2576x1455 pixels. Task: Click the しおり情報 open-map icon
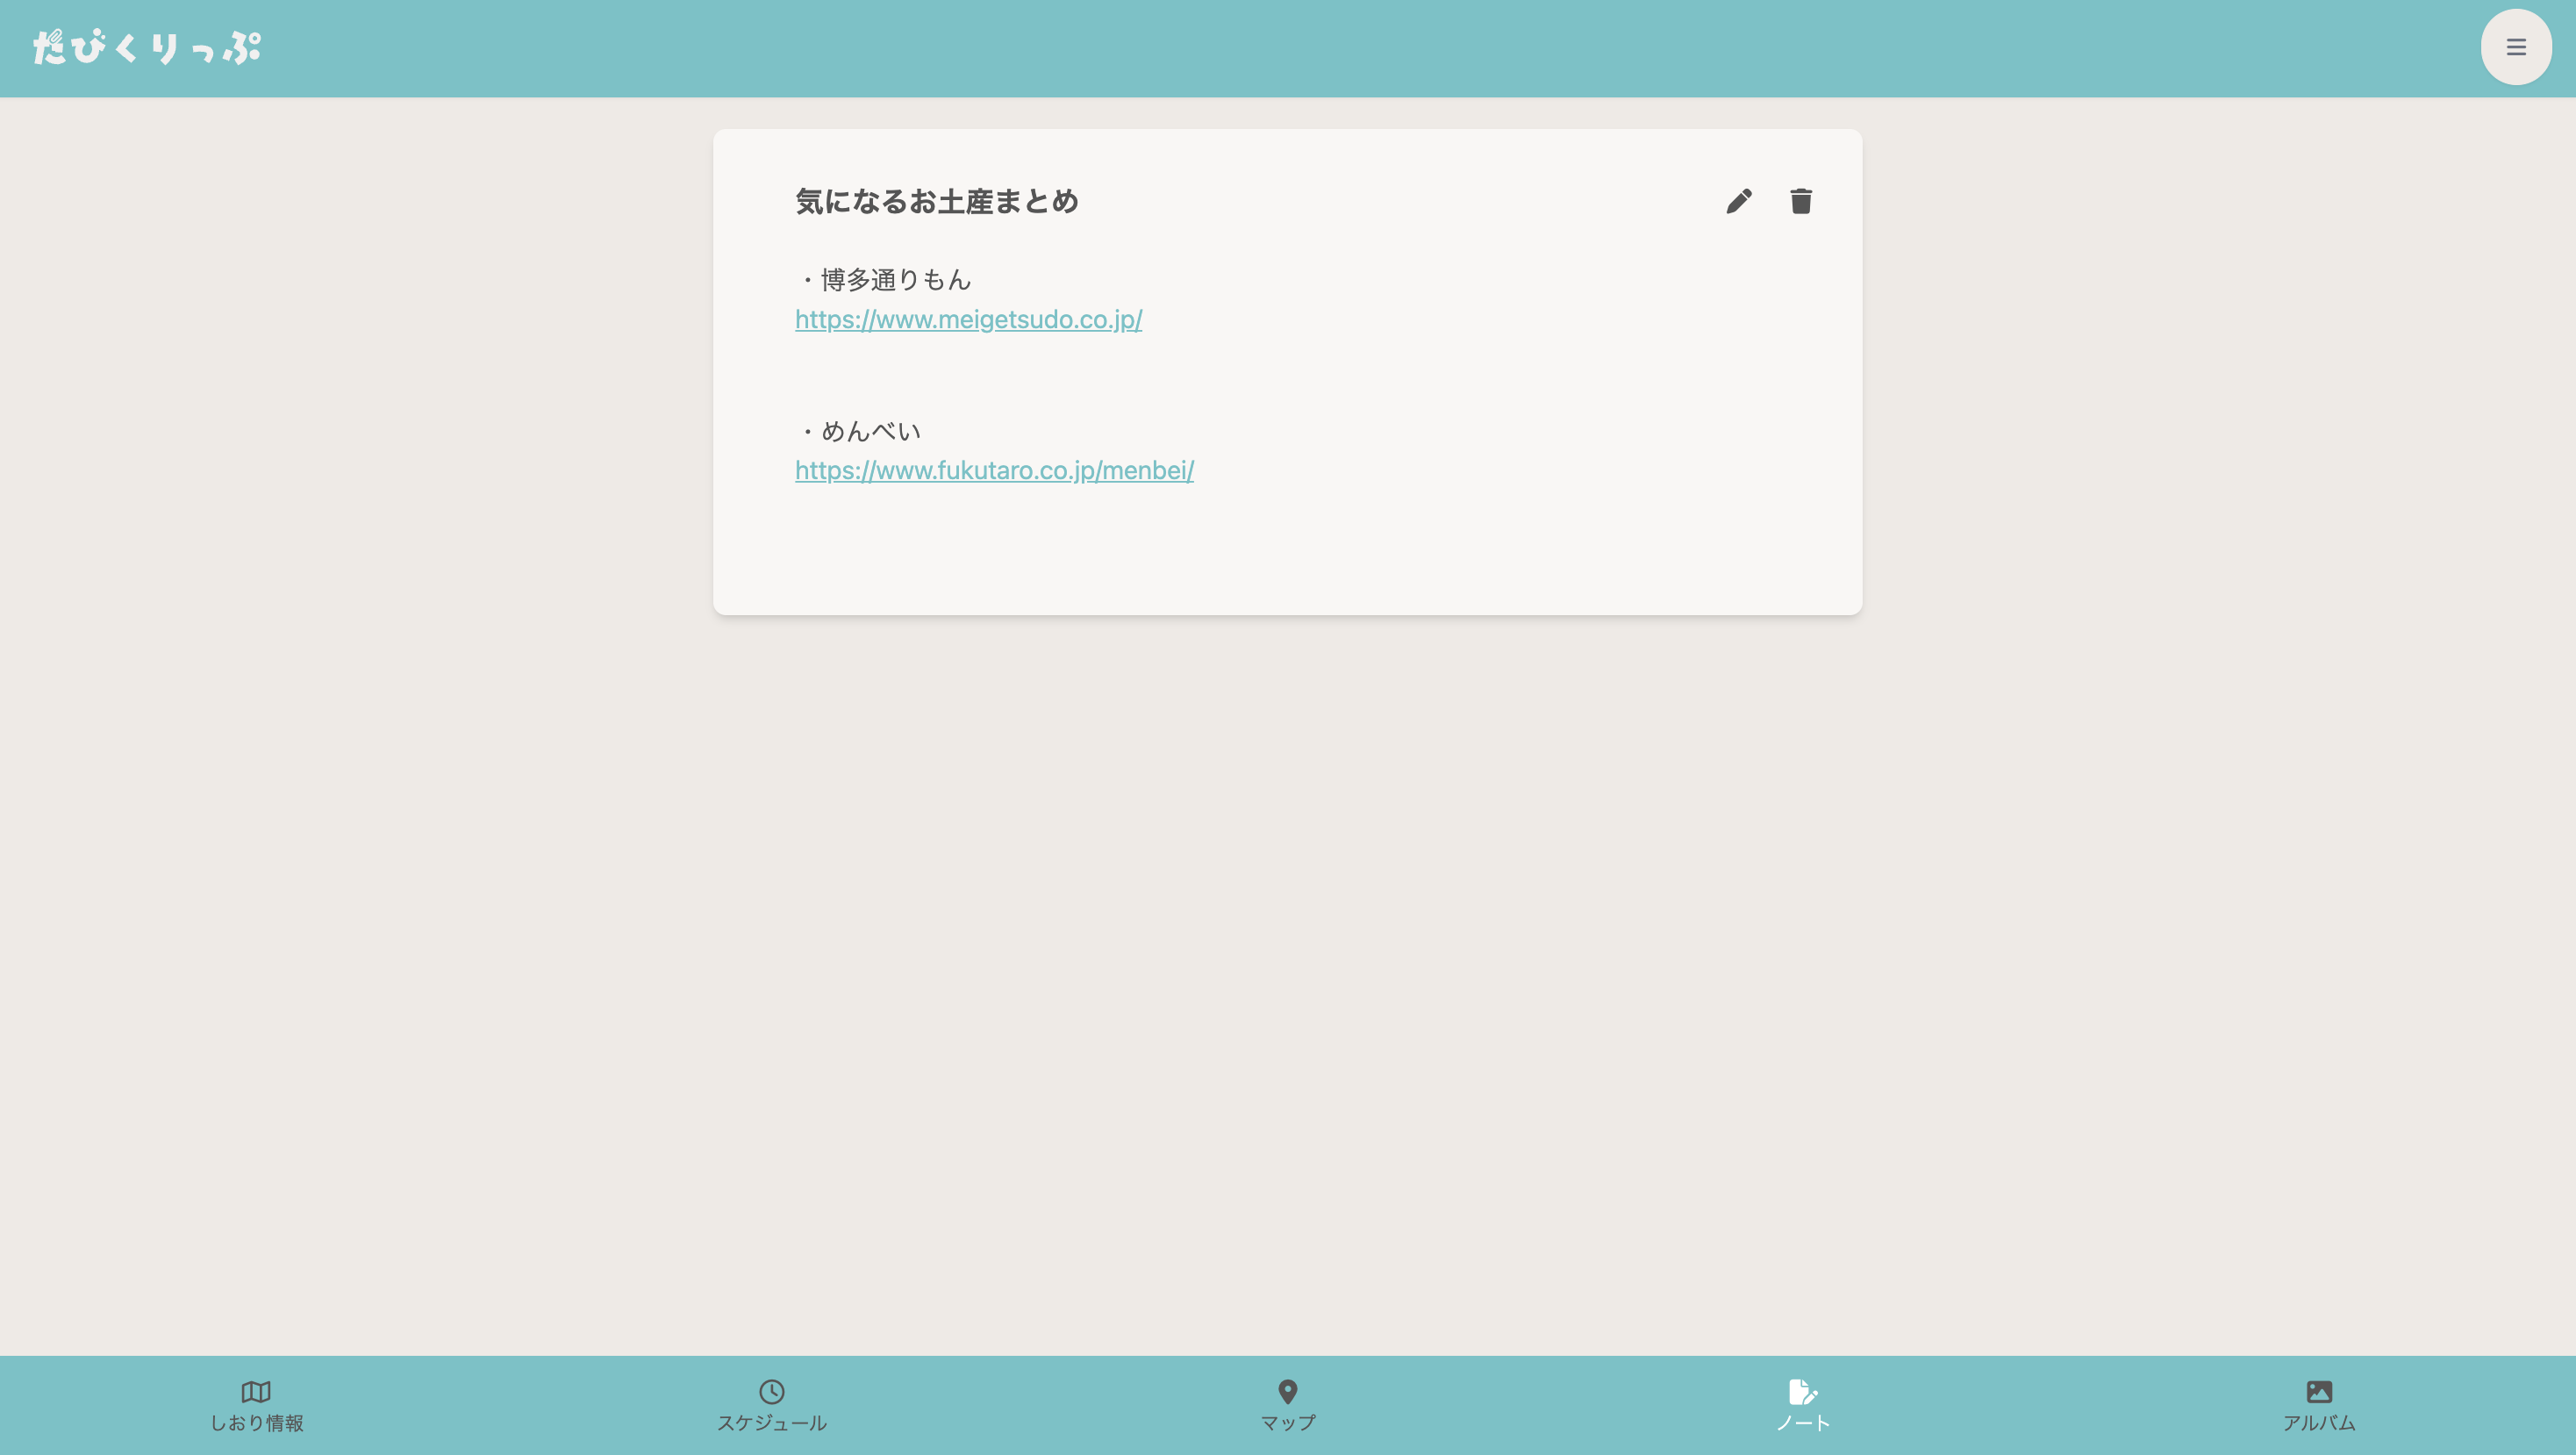coord(256,1391)
